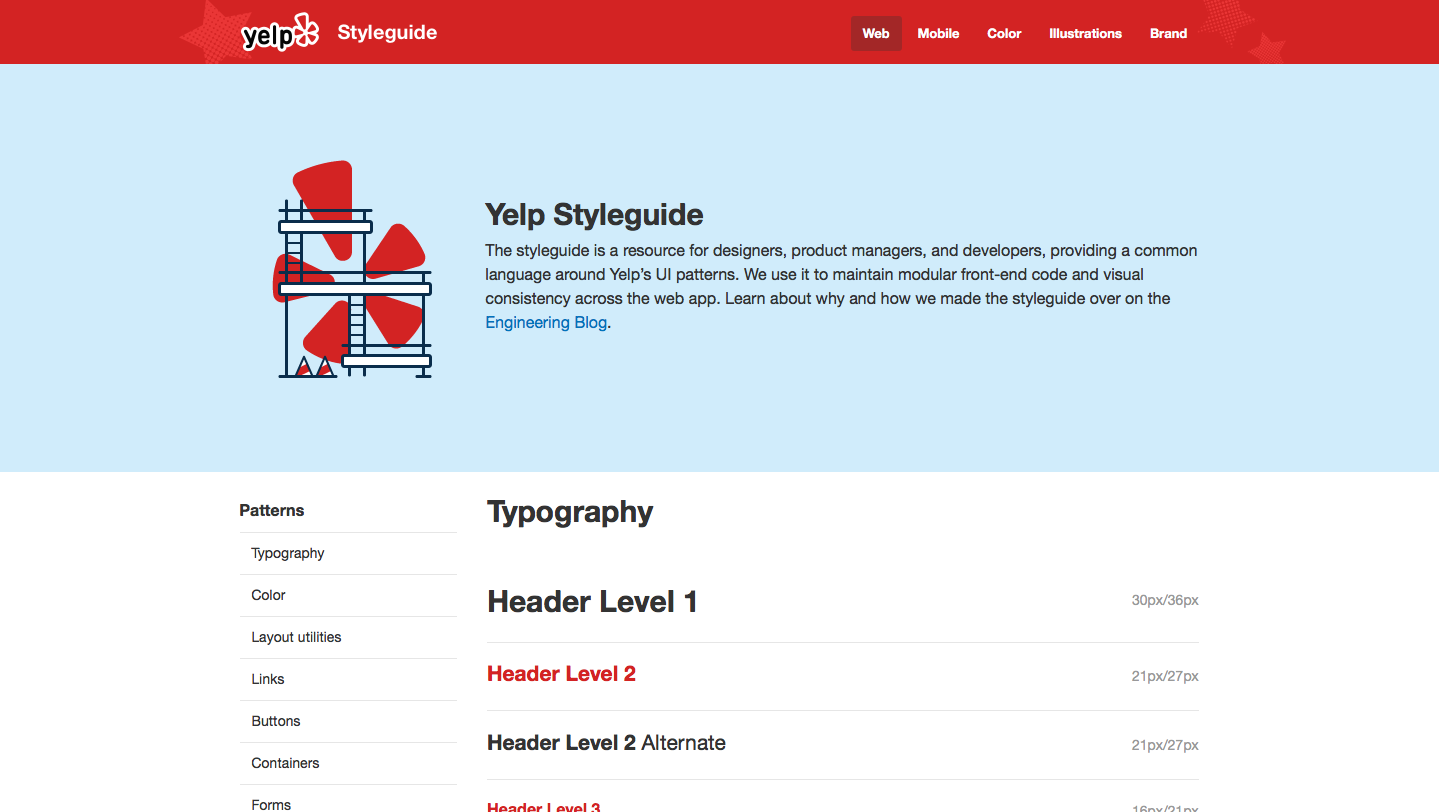
Task: Click the Patterns sidebar heading
Action: pos(272,510)
